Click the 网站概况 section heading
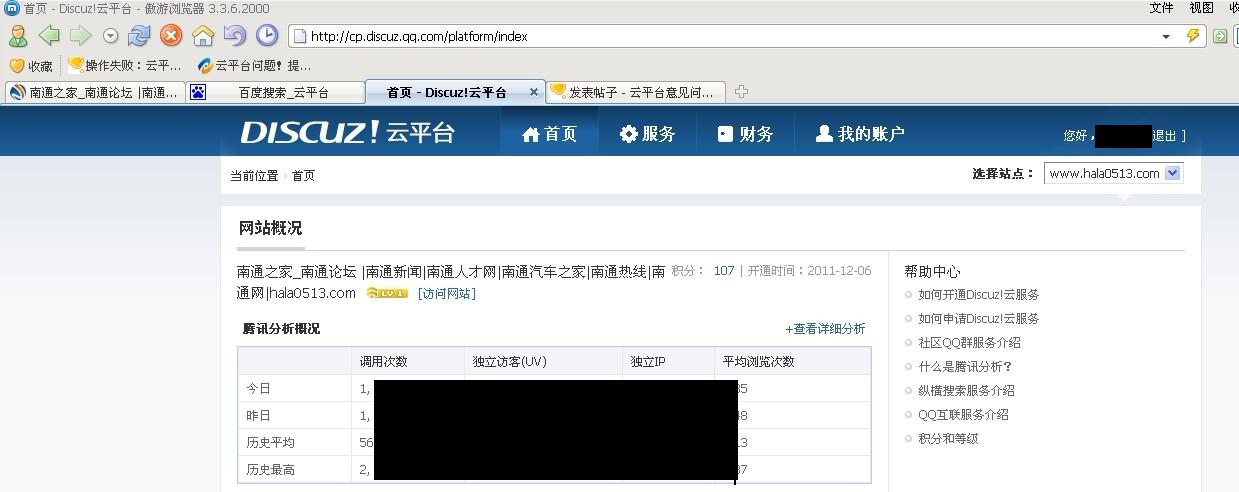This screenshot has width=1239, height=492. (x=270, y=228)
